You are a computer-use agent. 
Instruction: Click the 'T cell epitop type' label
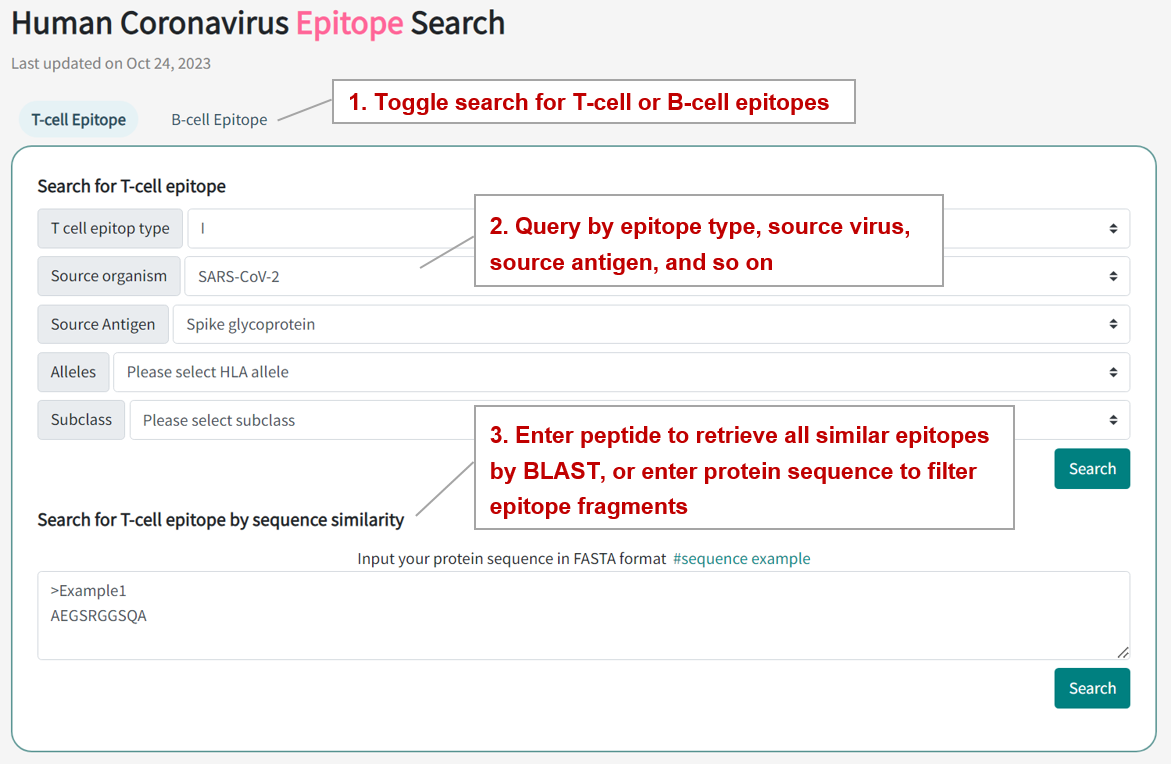point(110,229)
